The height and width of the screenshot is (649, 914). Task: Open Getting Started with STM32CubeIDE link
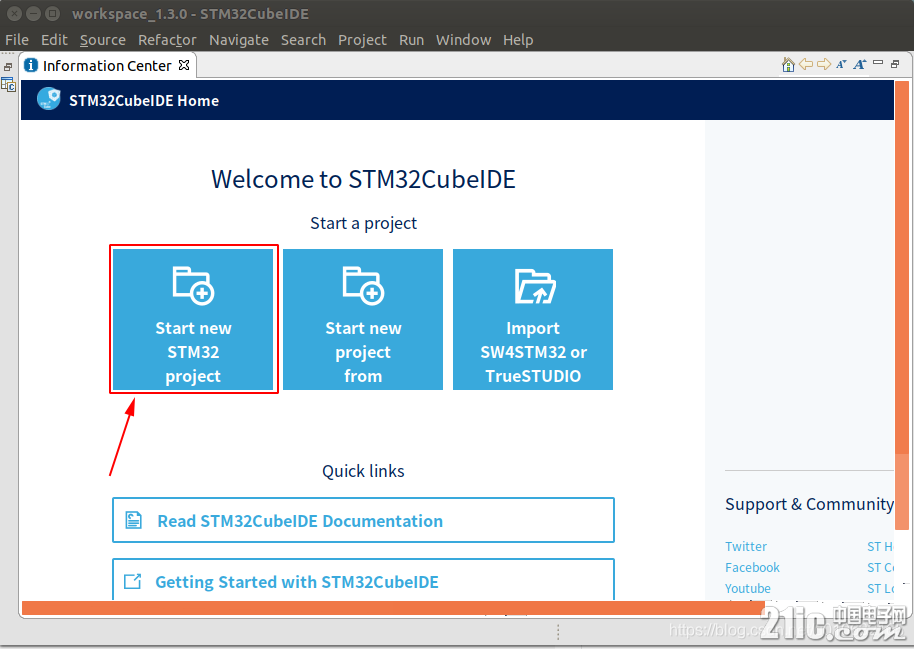coord(363,579)
